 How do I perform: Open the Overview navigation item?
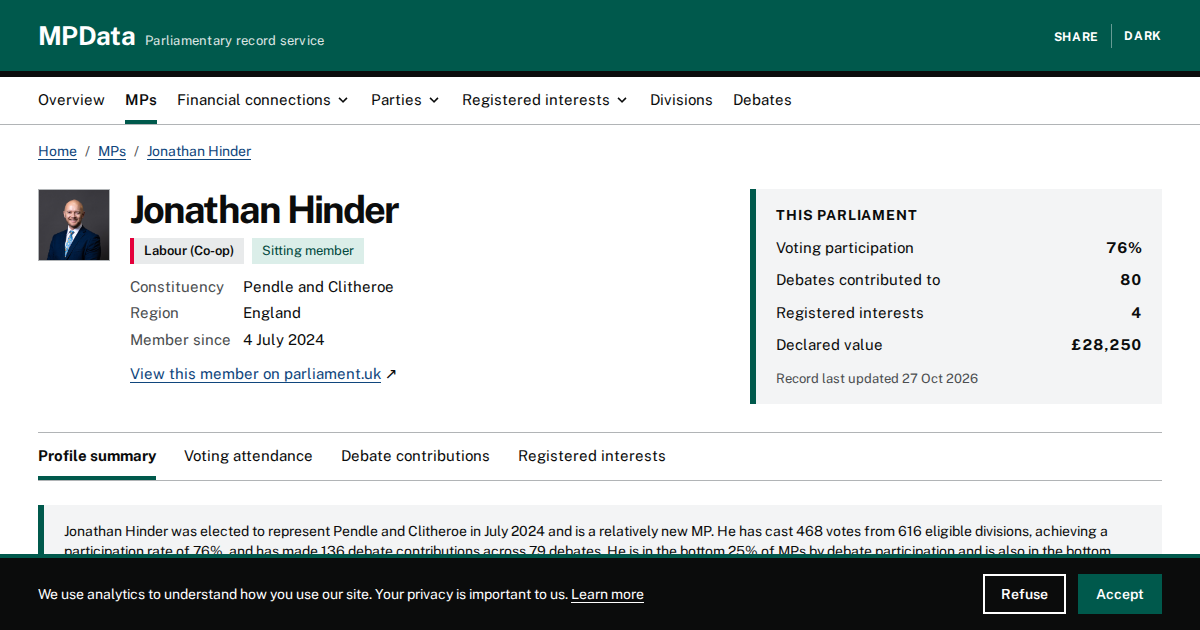(x=71, y=100)
